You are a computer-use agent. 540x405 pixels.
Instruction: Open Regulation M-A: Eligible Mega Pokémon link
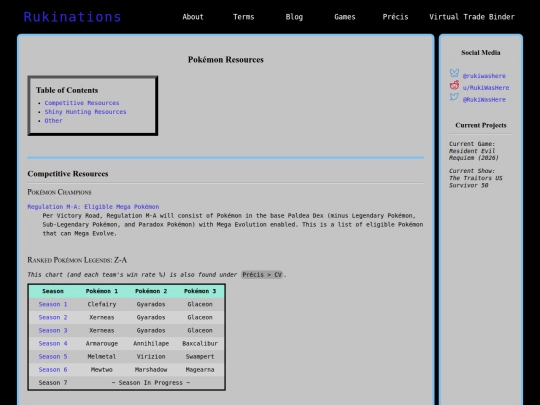click(x=93, y=207)
